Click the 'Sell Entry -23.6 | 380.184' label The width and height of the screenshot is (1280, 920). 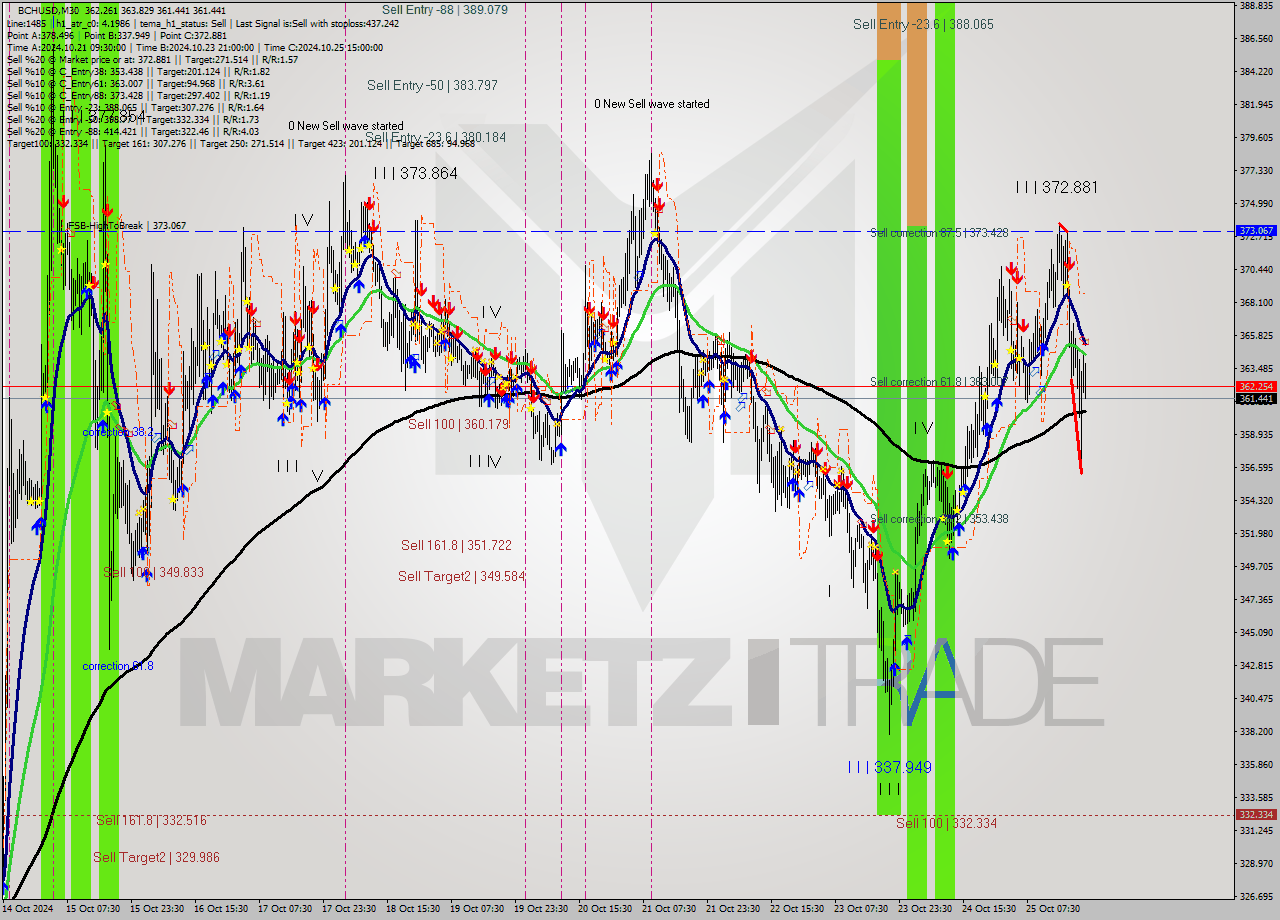pos(435,137)
